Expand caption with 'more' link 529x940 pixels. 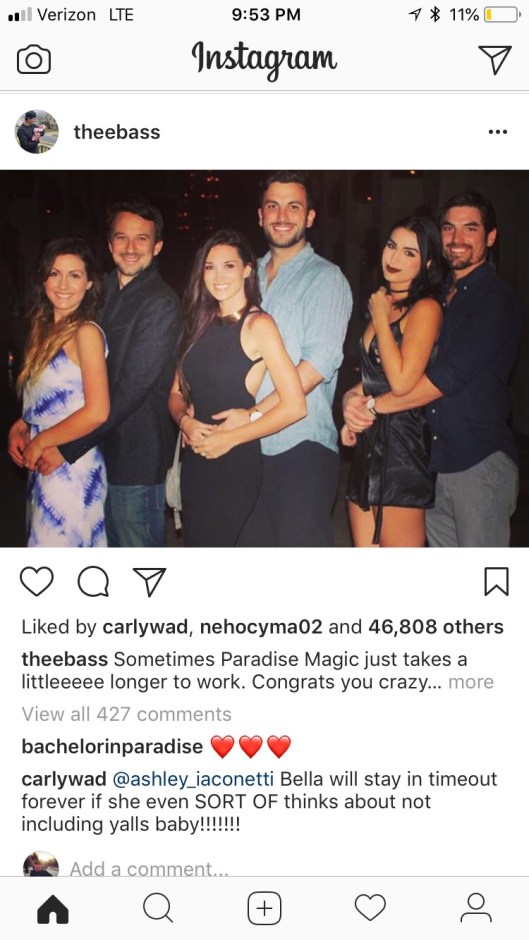click(x=471, y=682)
